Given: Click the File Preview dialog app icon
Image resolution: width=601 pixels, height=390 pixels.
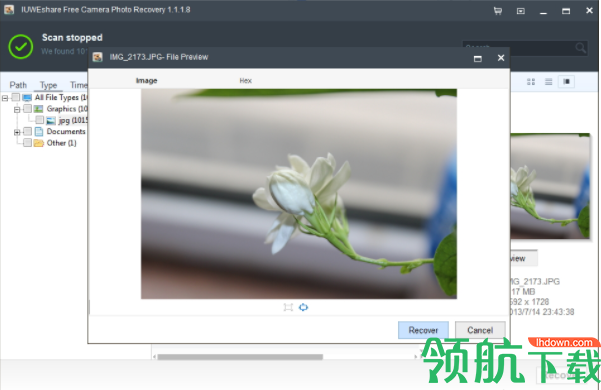Looking at the screenshot, I should [x=98, y=57].
